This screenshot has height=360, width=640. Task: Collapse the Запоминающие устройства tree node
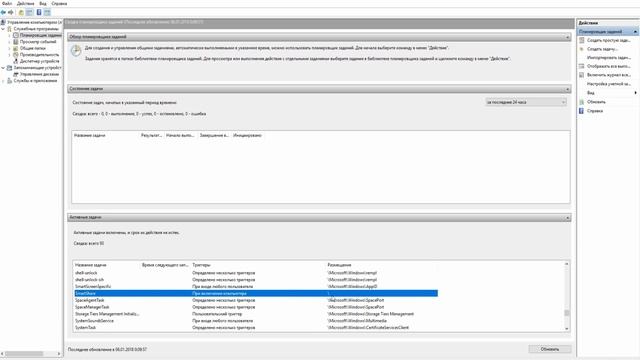pyautogui.click(x=3, y=68)
